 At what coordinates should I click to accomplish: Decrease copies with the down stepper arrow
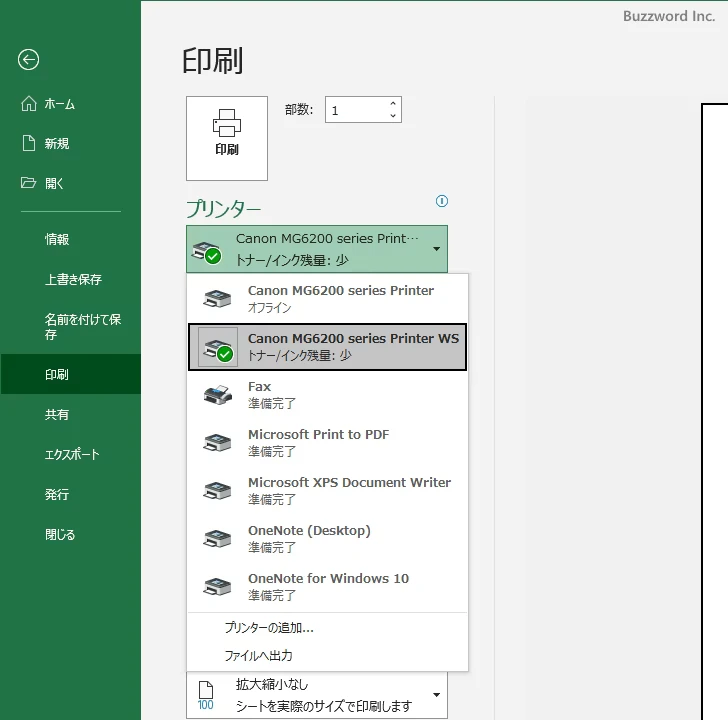pyautogui.click(x=393, y=116)
